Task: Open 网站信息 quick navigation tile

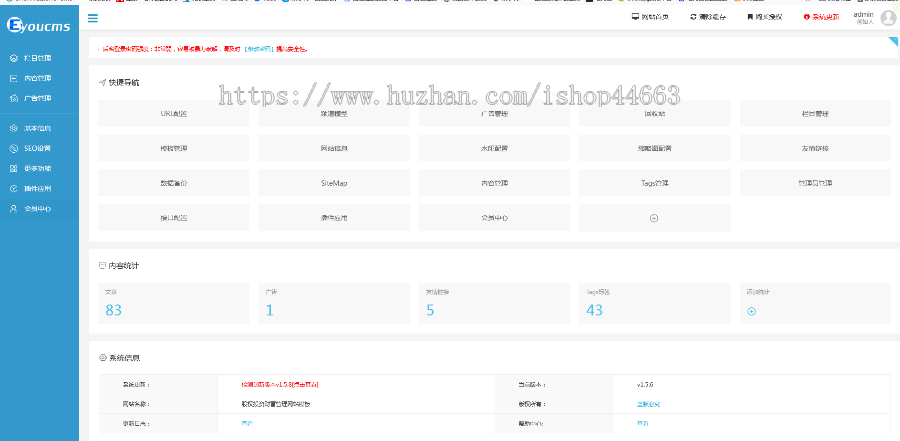Action: pos(334,148)
